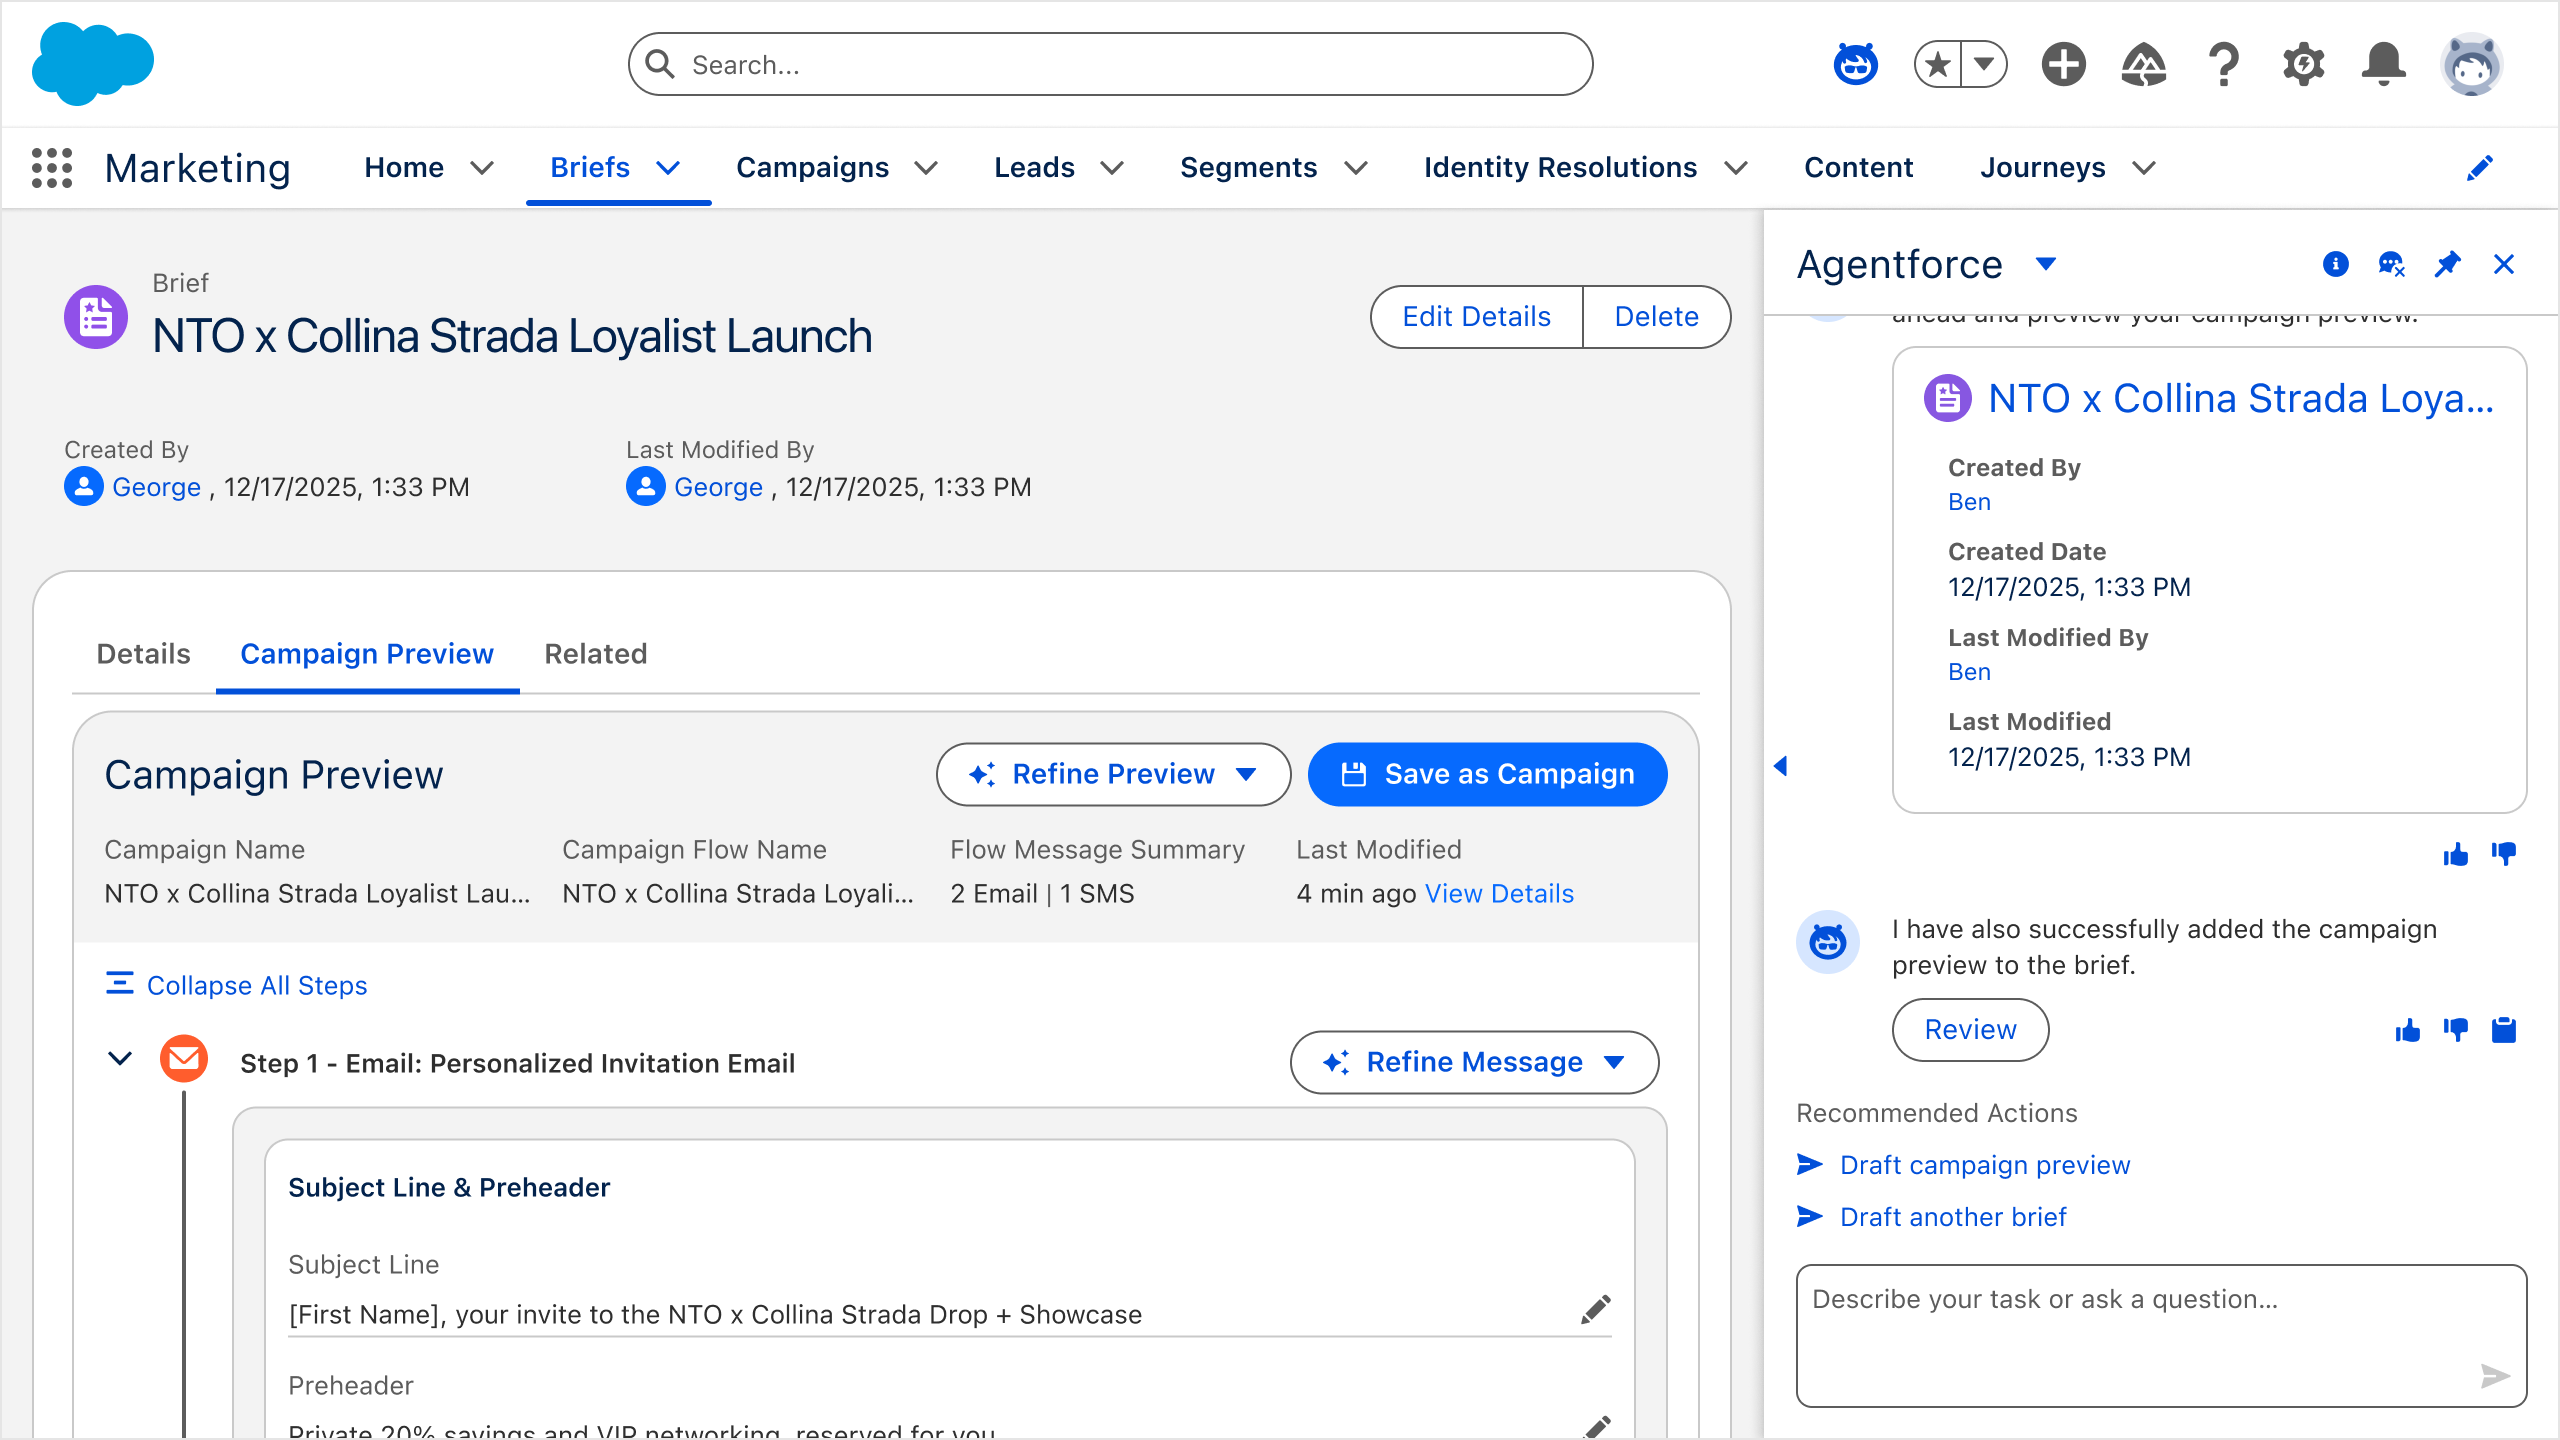
Task: Open the user profile avatar
Action: 2471,65
